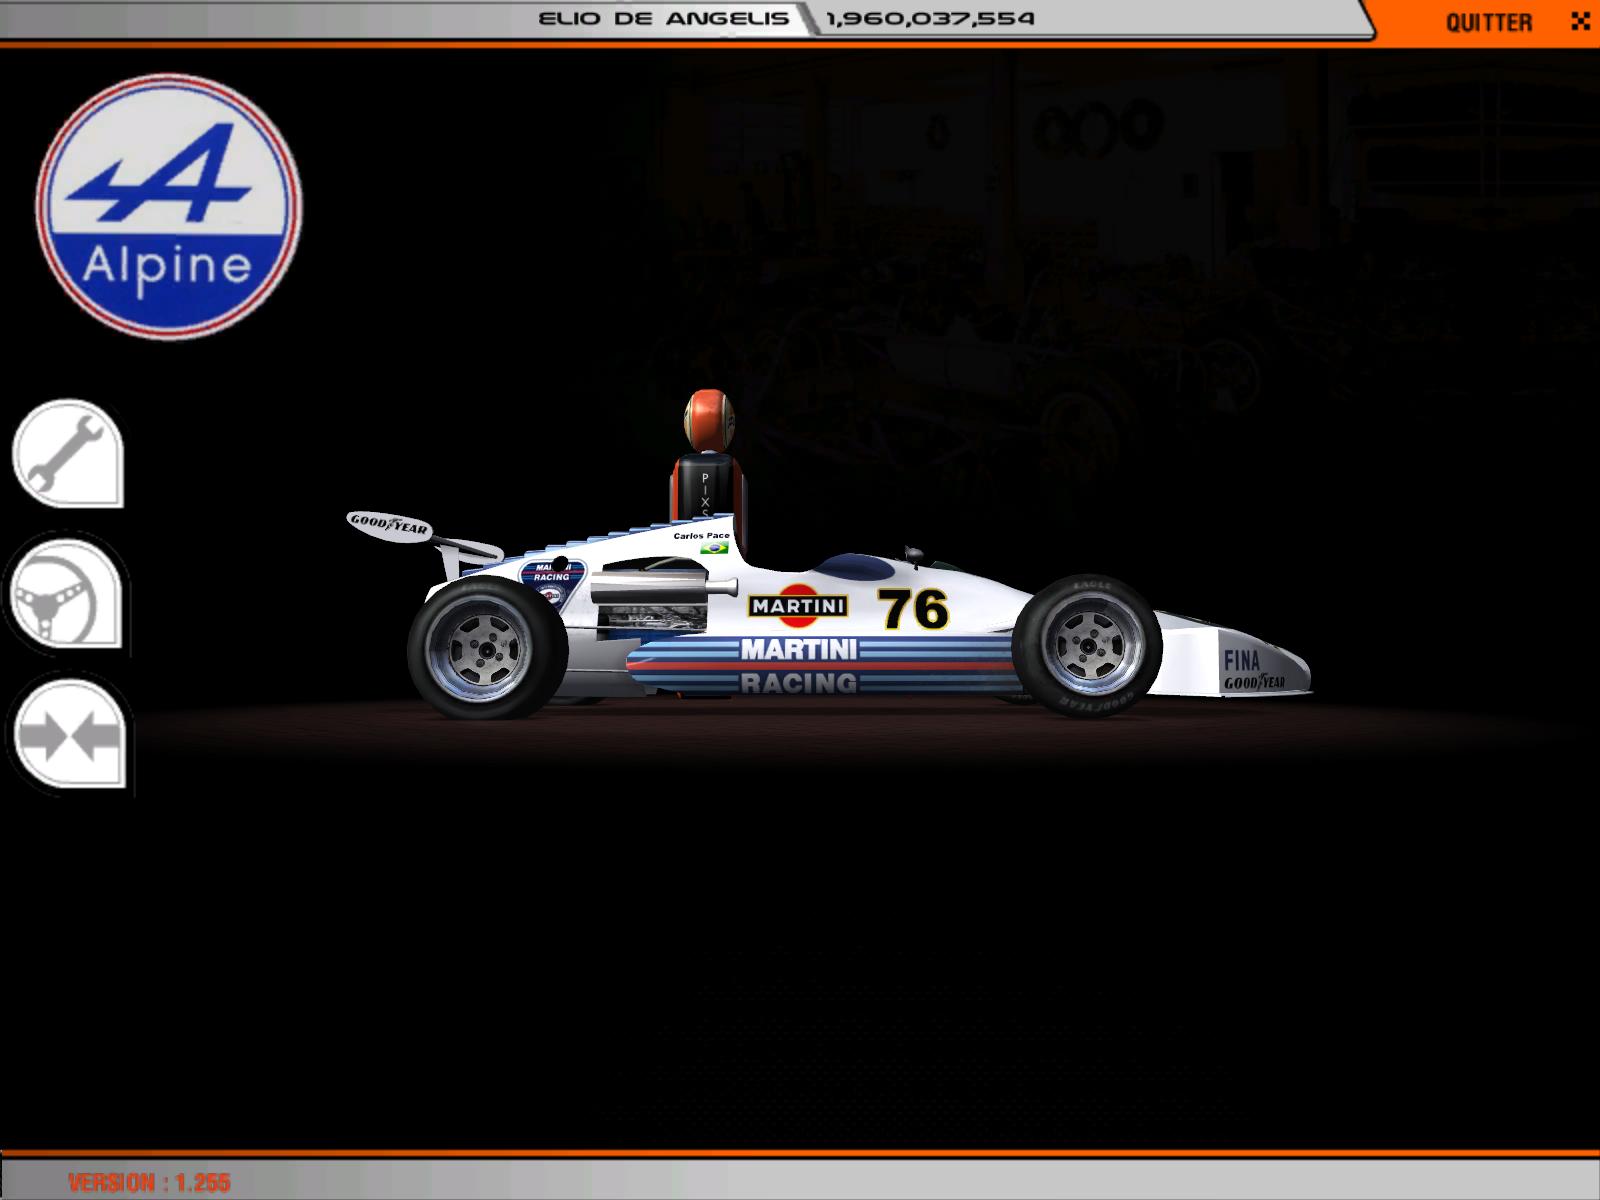The width and height of the screenshot is (1600, 1200).
Task: Click the credits value 1,960,037,554
Action: click(x=930, y=19)
